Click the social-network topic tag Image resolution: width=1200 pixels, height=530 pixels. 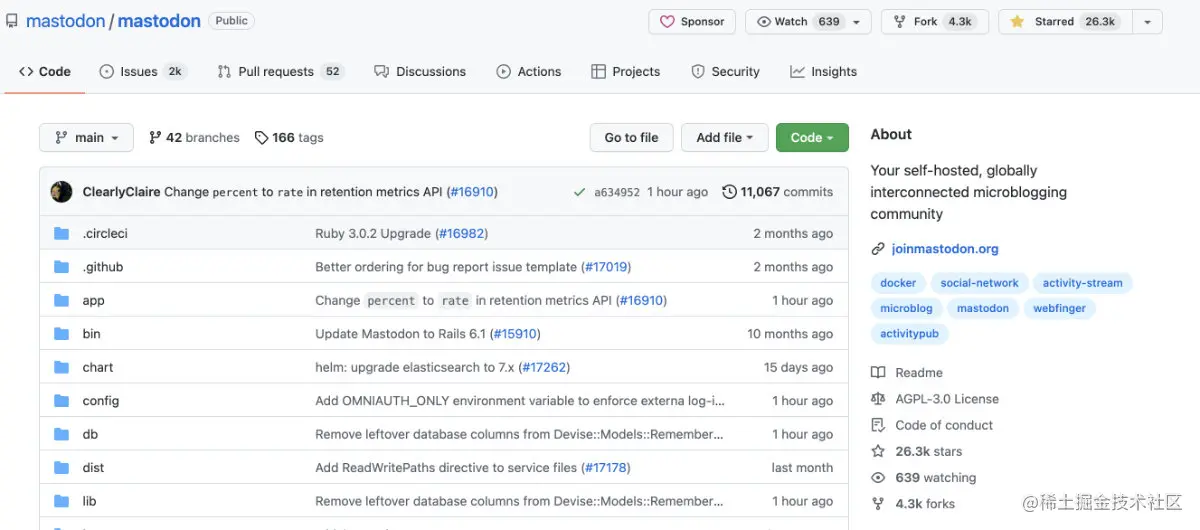pos(980,283)
